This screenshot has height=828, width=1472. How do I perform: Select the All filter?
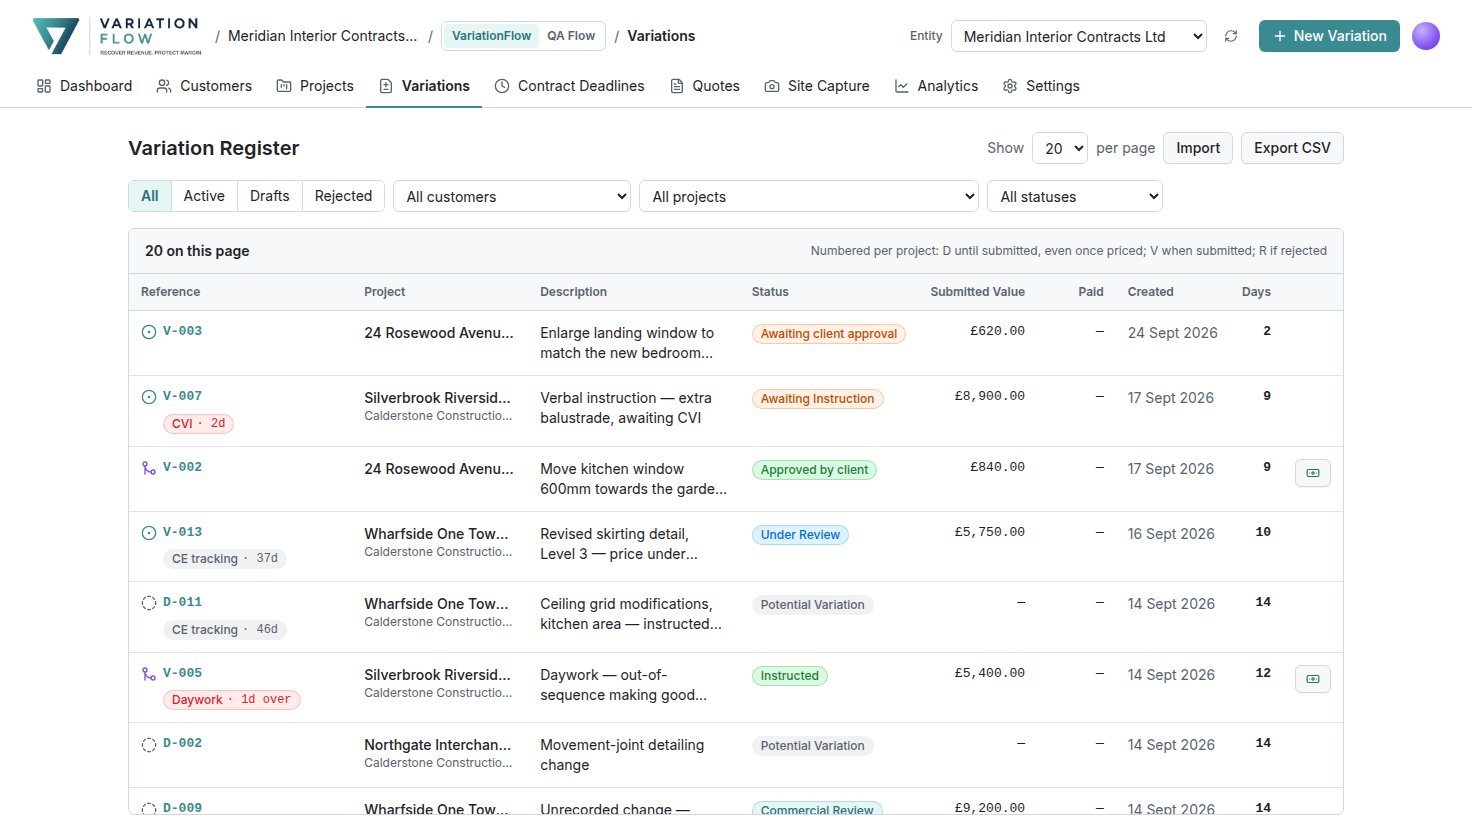(x=150, y=196)
